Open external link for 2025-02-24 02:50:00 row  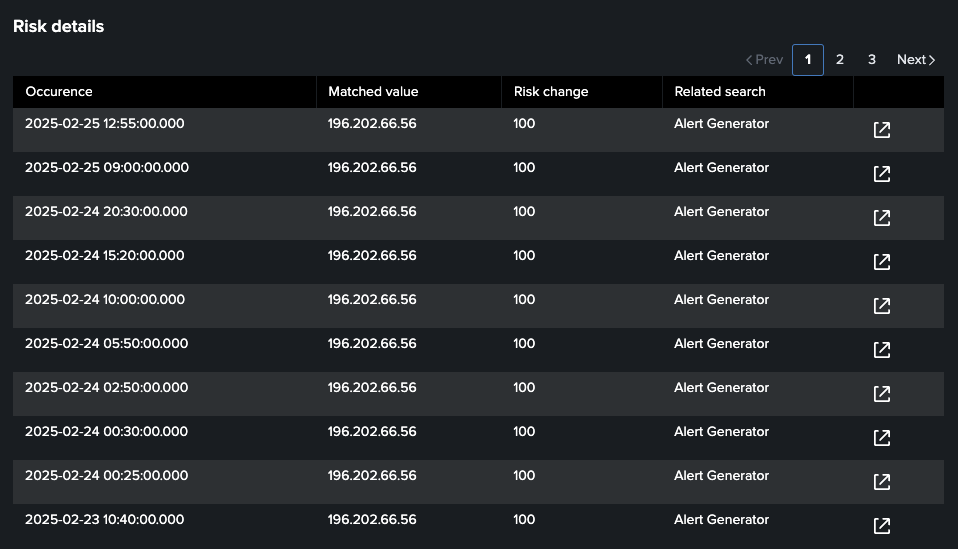point(881,394)
